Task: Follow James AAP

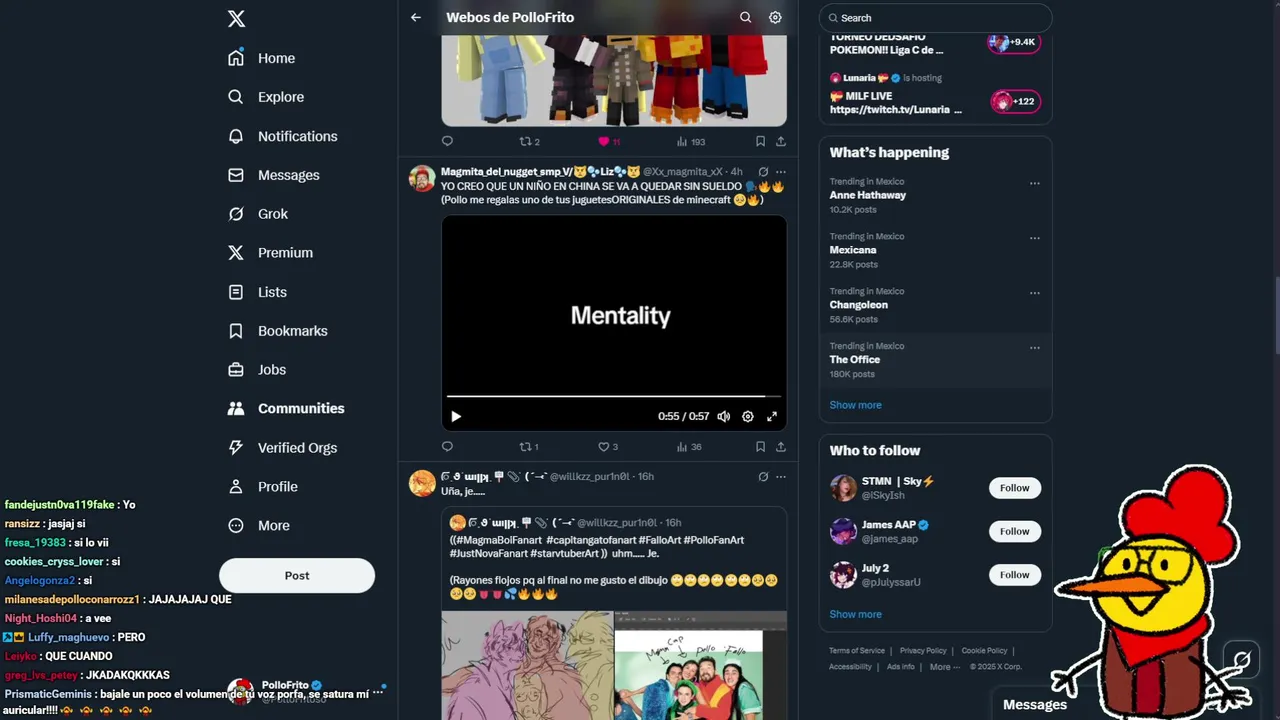Action: click(x=1014, y=531)
